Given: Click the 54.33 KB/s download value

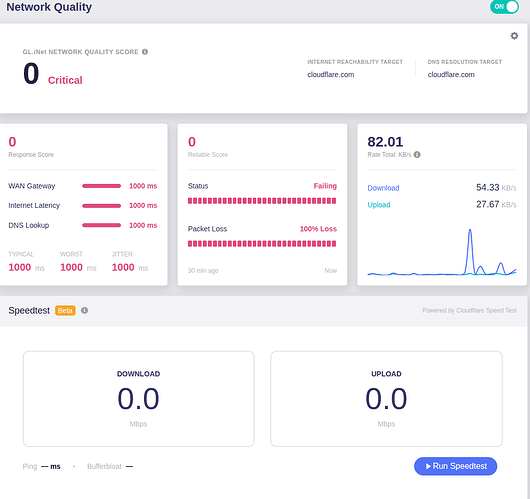Looking at the screenshot, I should 496,188.
